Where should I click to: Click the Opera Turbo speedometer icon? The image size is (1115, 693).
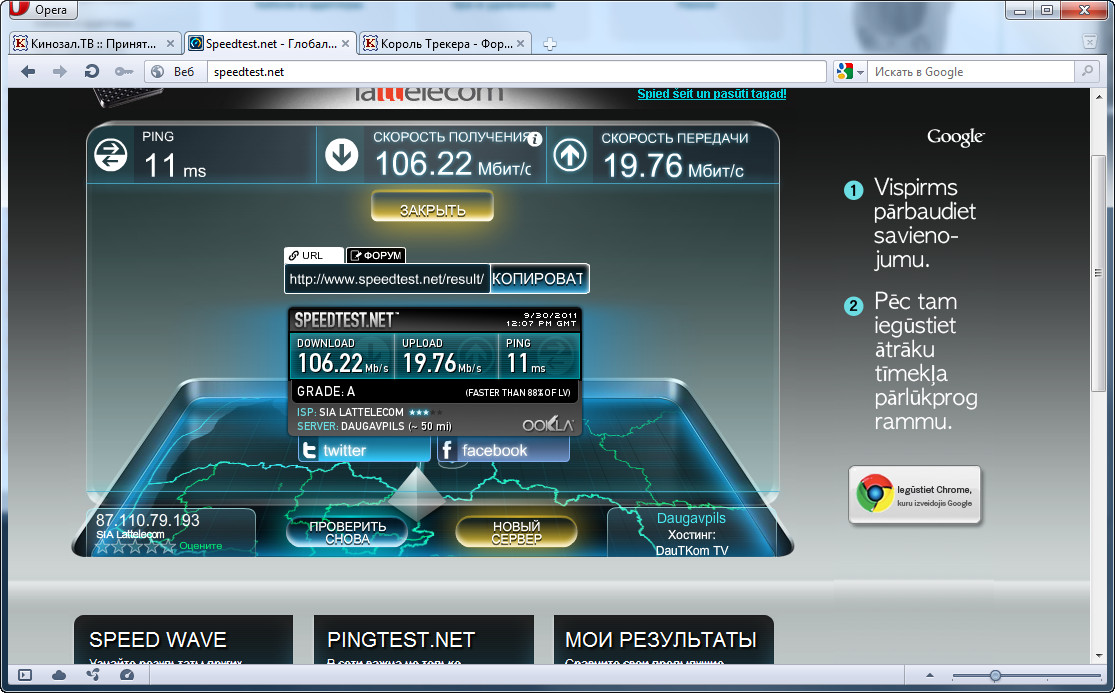tap(127, 675)
